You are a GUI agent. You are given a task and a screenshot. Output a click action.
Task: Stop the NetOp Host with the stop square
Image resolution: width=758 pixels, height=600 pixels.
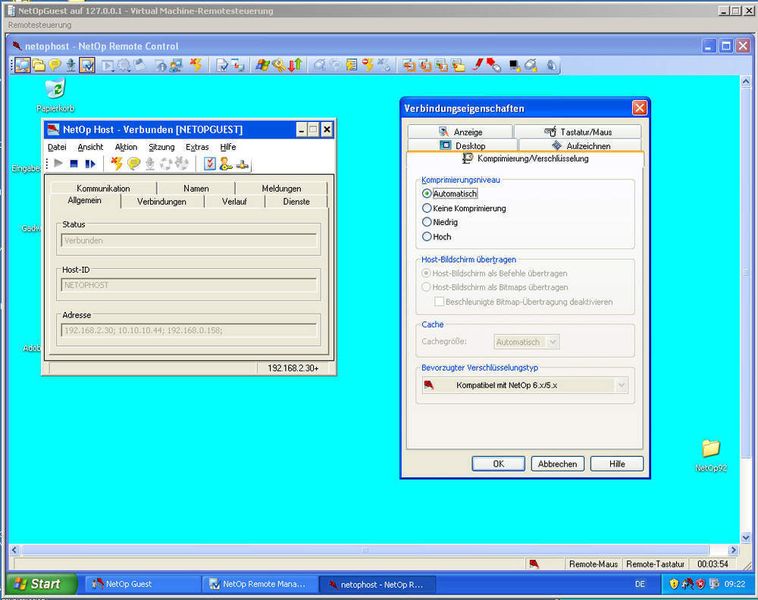pyautogui.click(x=74, y=164)
